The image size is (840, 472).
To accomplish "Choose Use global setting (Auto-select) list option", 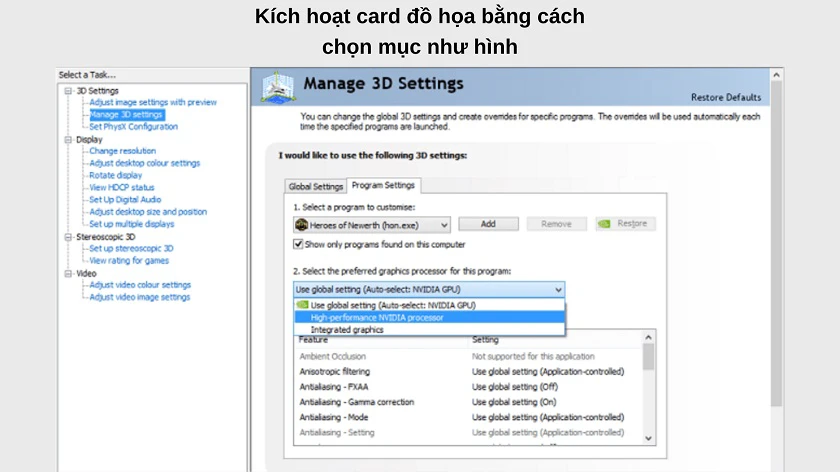I will click(429, 305).
